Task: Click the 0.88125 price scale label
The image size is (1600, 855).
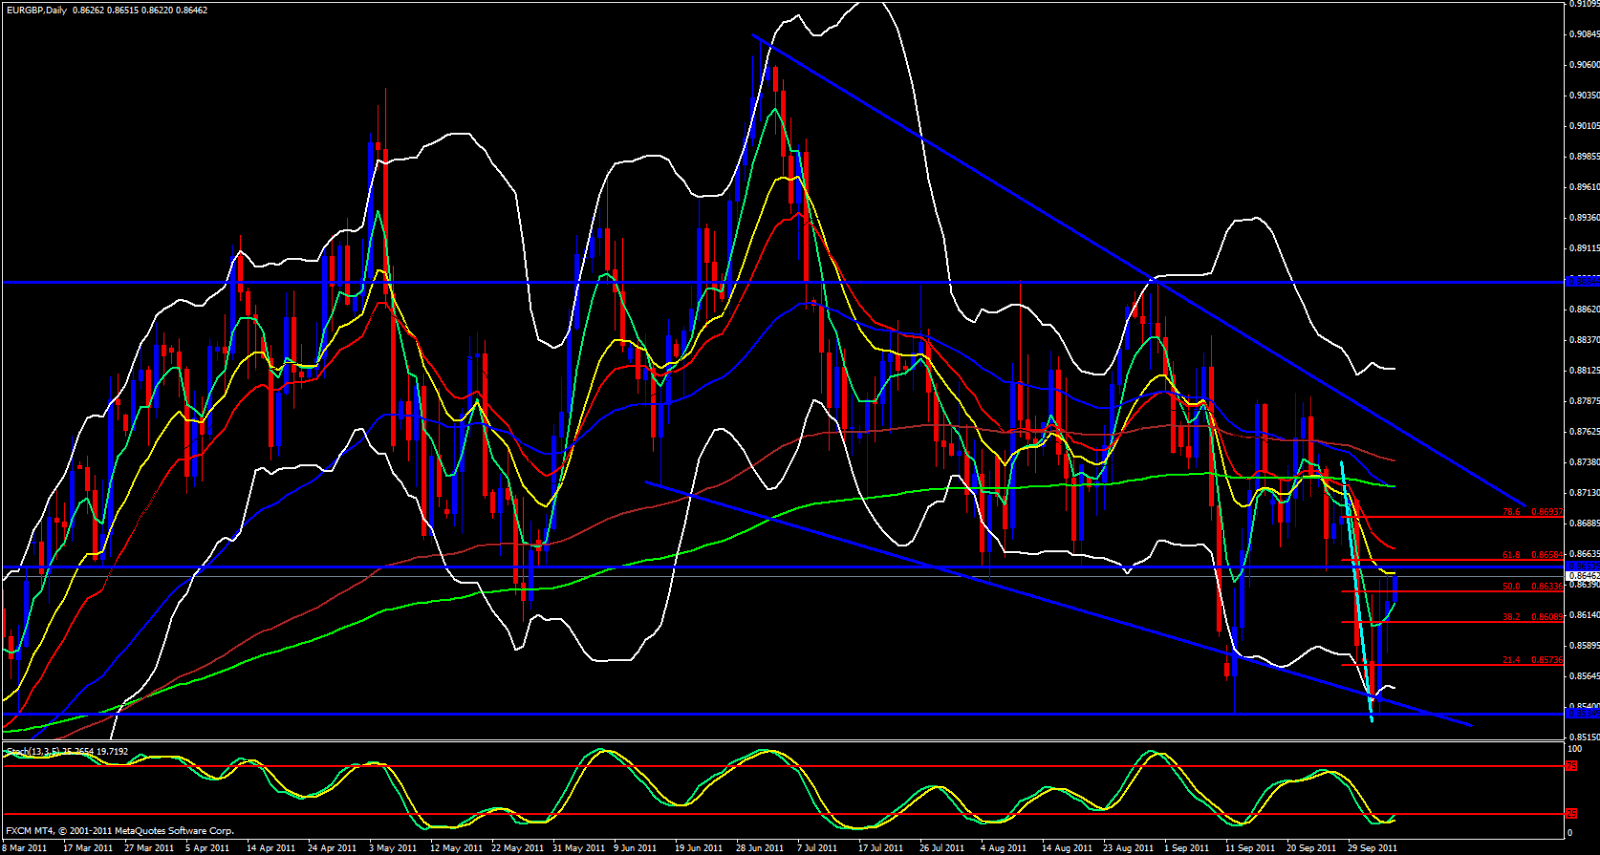Action: [x=1583, y=371]
